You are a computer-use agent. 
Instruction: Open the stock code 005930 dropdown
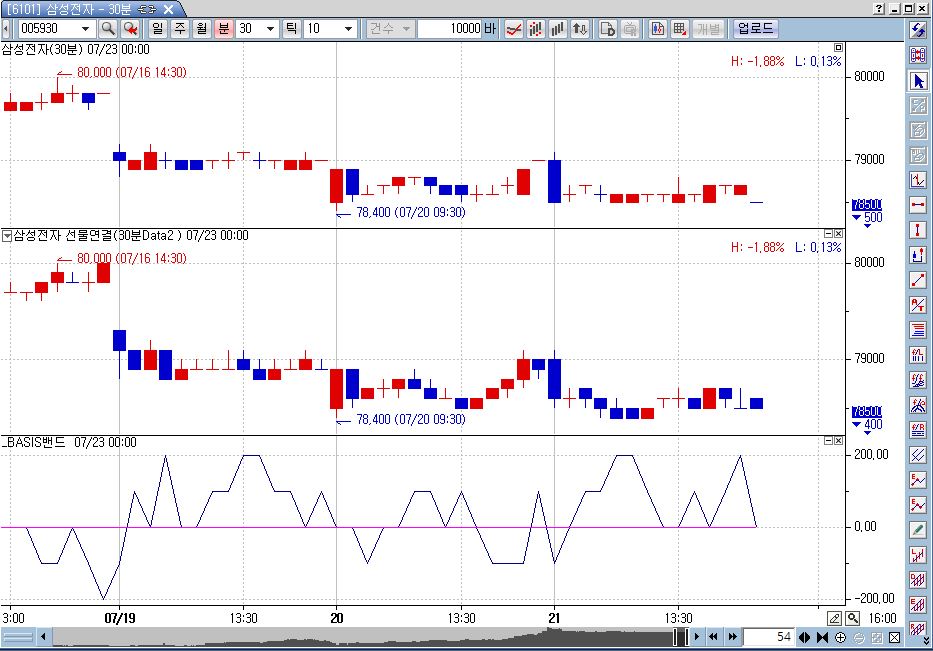84,29
